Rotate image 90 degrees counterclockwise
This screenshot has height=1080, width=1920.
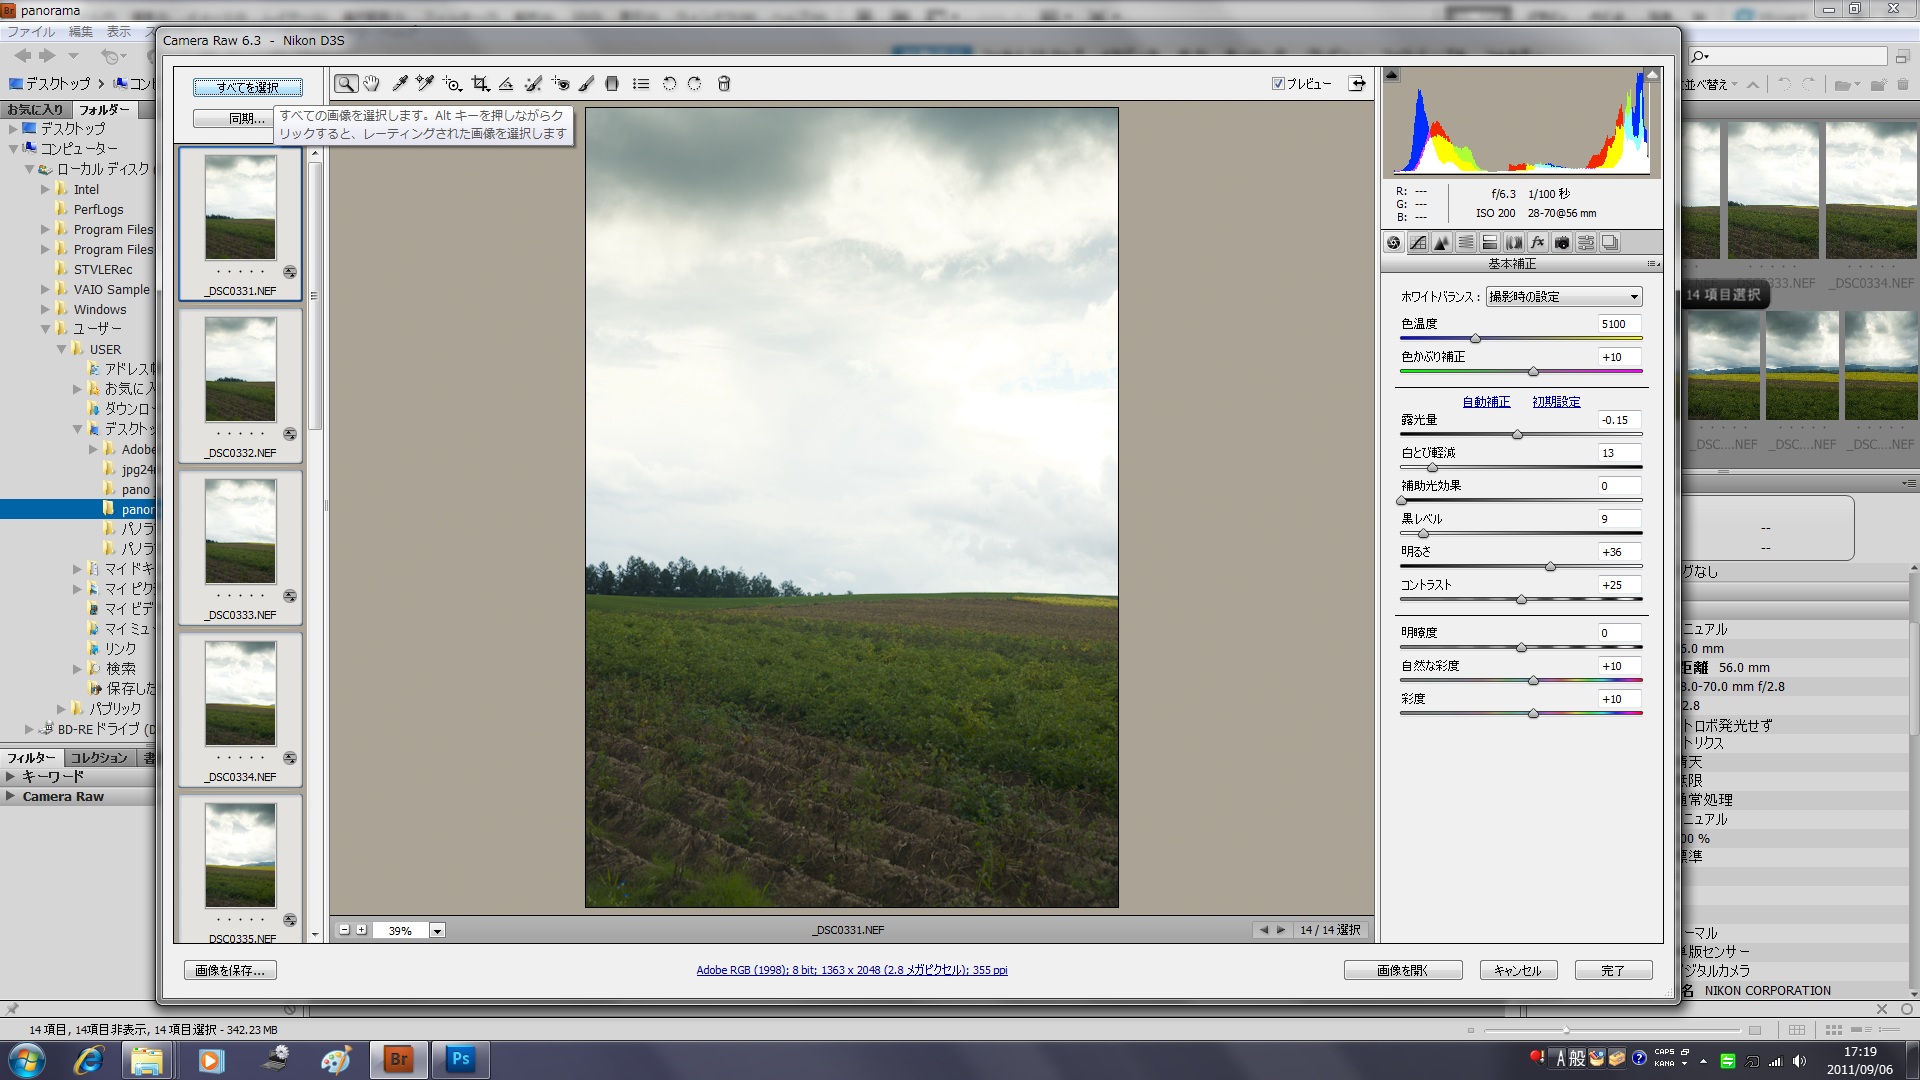pos(669,84)
